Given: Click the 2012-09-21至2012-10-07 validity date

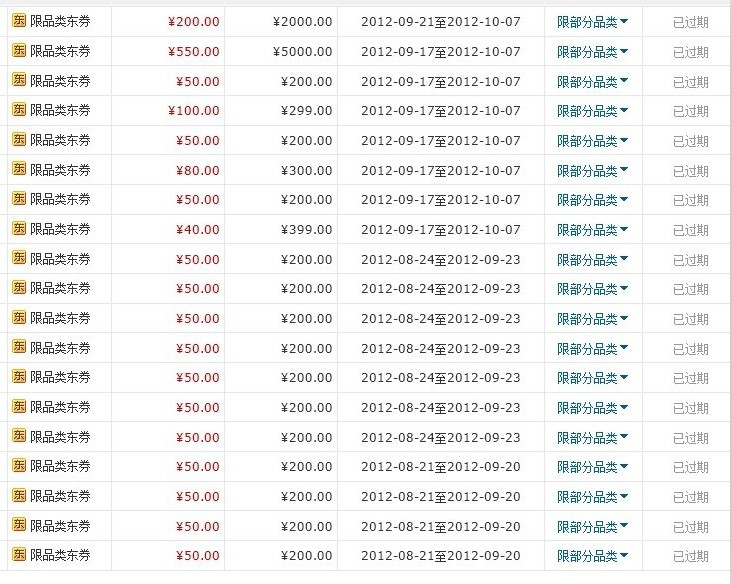Looking at the screenshot, I should coord(440,22).
